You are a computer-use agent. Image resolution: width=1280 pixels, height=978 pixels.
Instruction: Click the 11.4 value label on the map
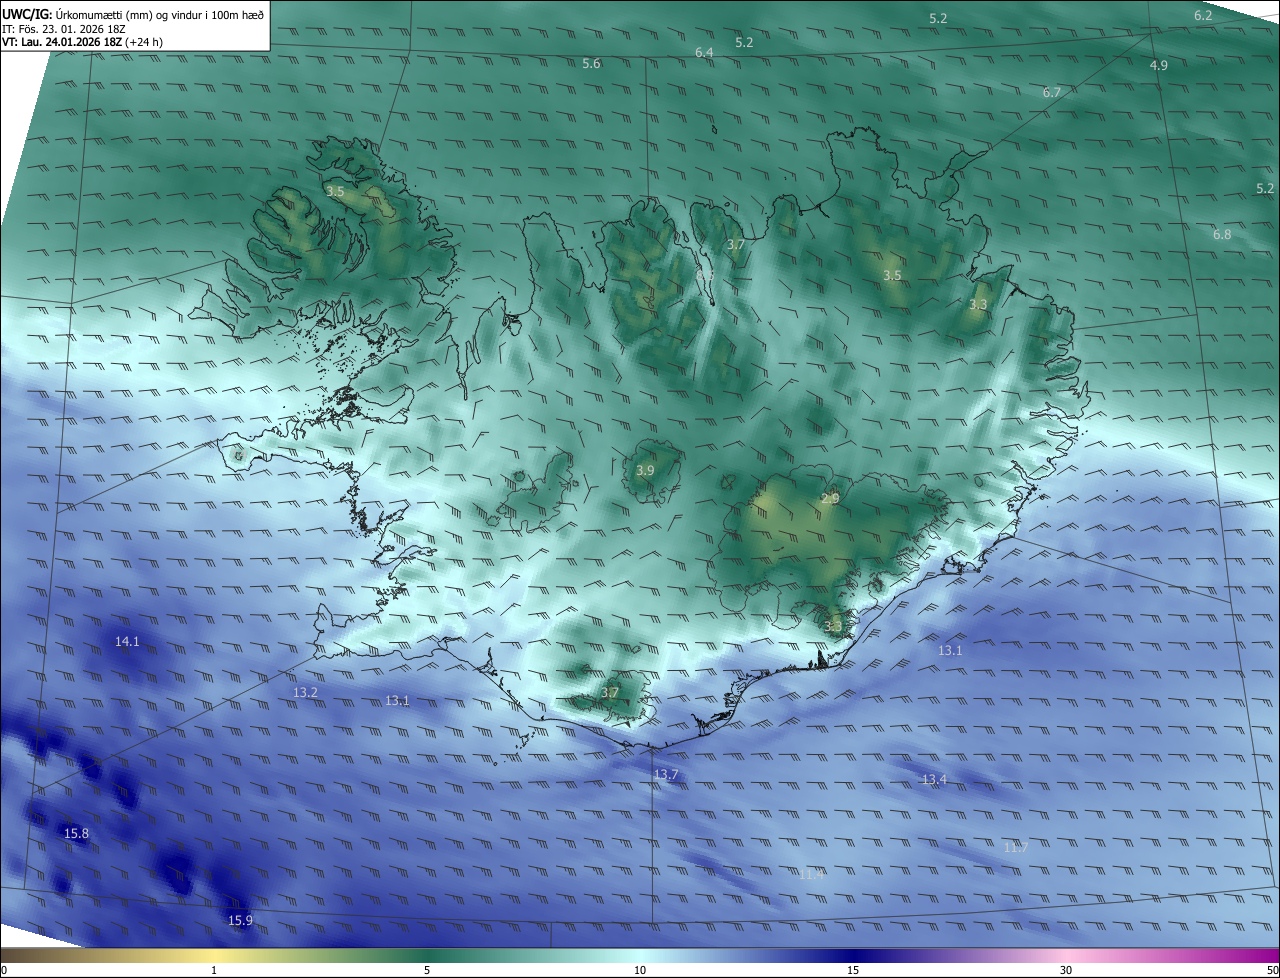[x=811, y=874]
